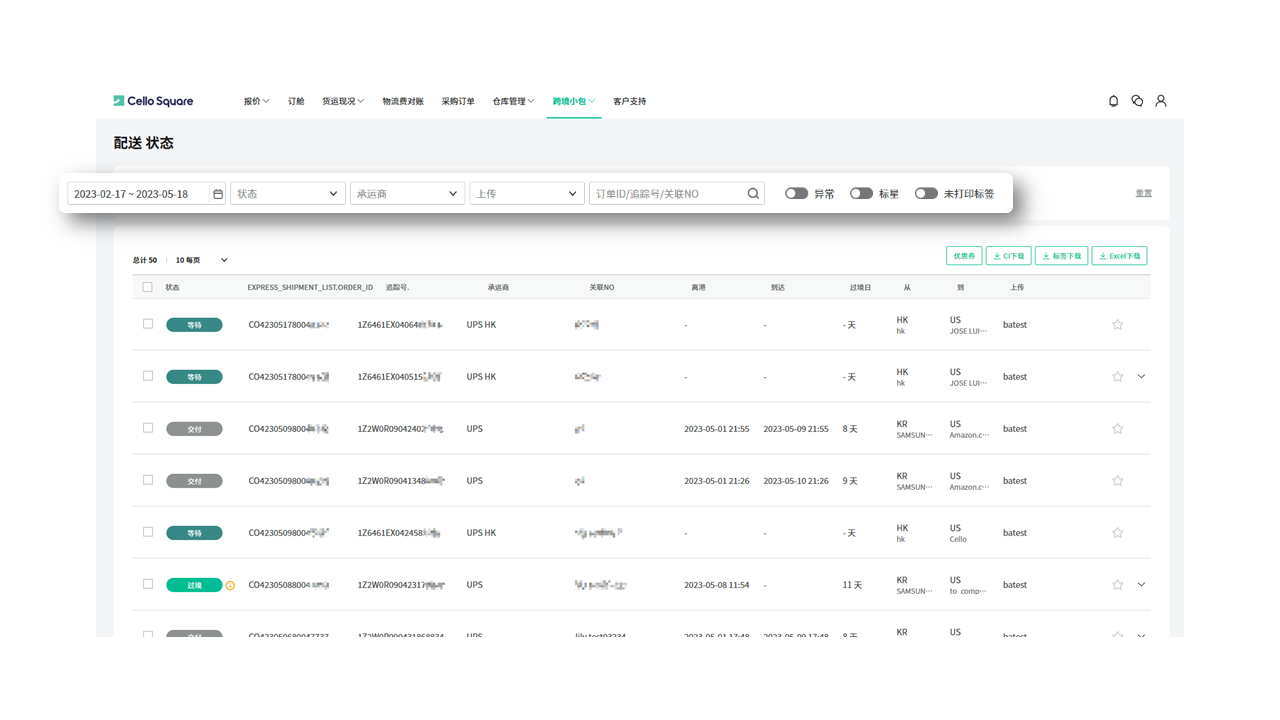
Task: Enable the 异常 filter toggle
Action: pos(796,194)
